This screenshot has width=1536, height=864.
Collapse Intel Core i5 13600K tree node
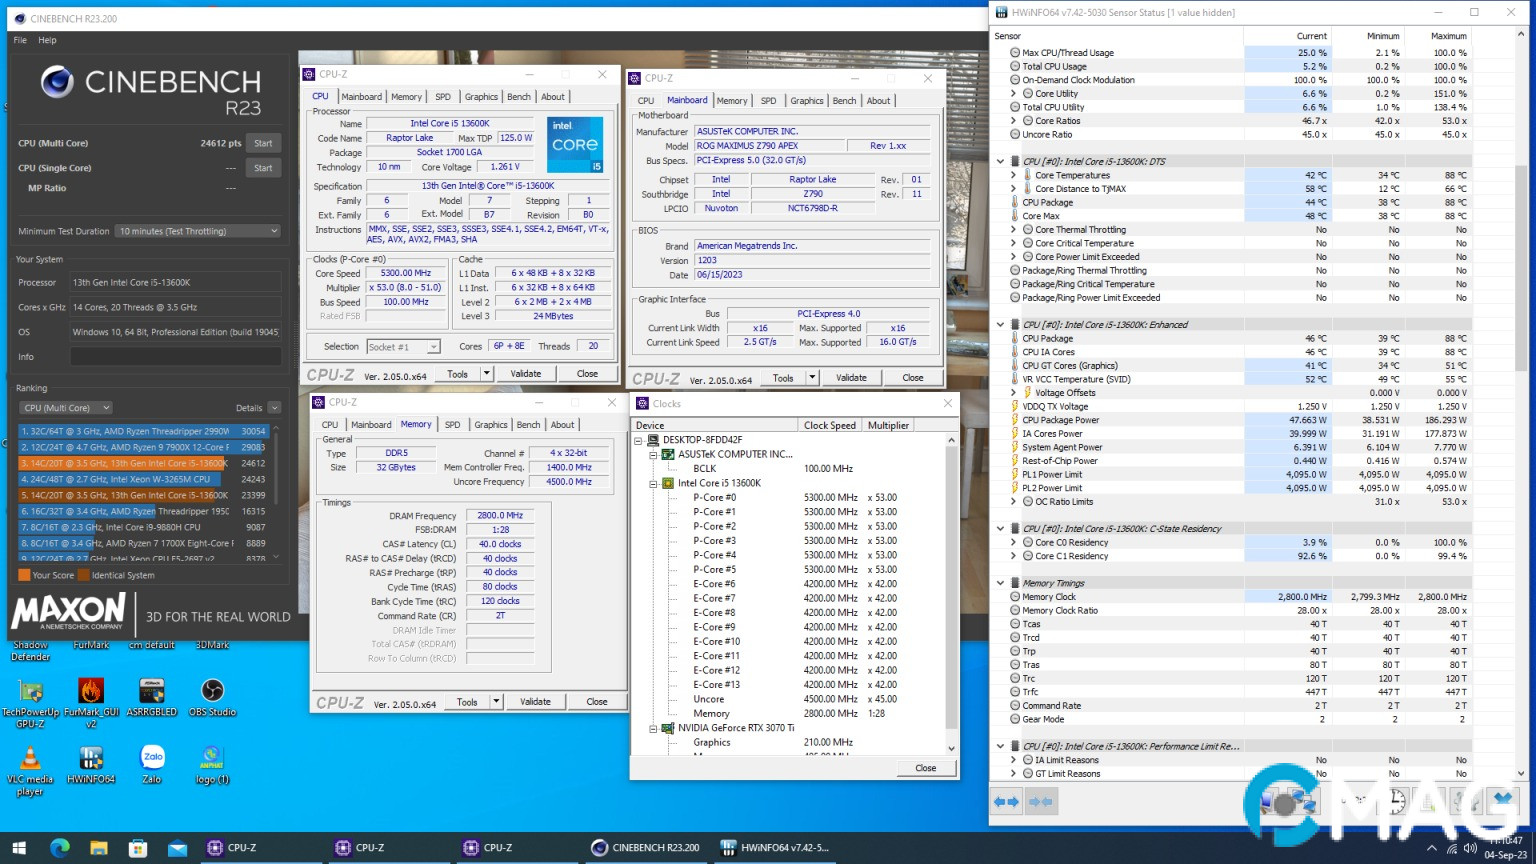click(654, 483)
